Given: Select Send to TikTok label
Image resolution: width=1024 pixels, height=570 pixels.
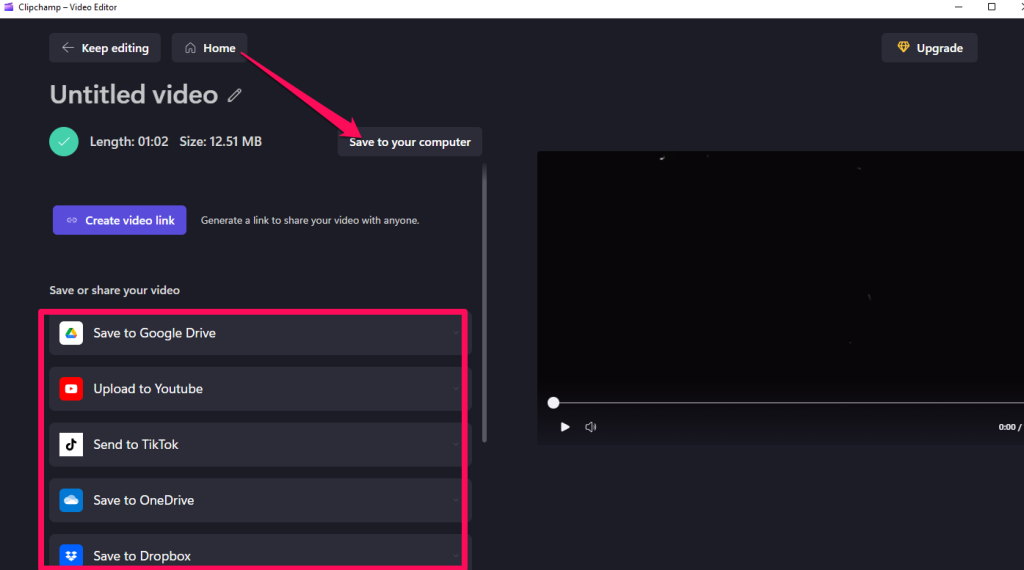Looking at the screenshot, I should pos(136,445).
